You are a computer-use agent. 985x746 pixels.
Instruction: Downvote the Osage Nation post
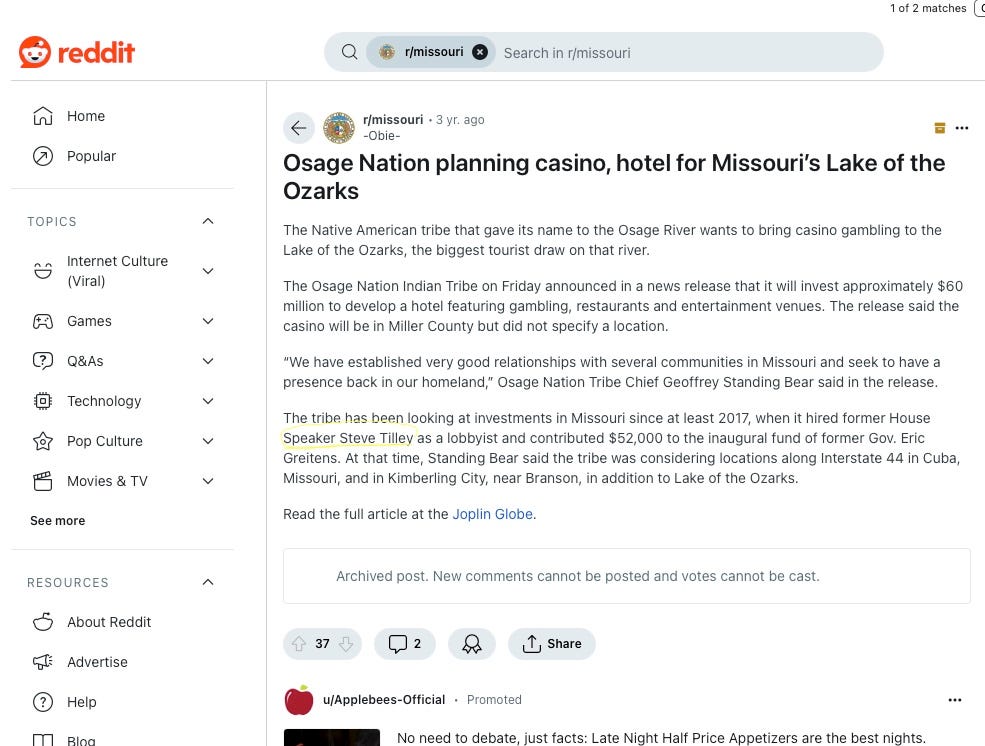click(346, 644)
